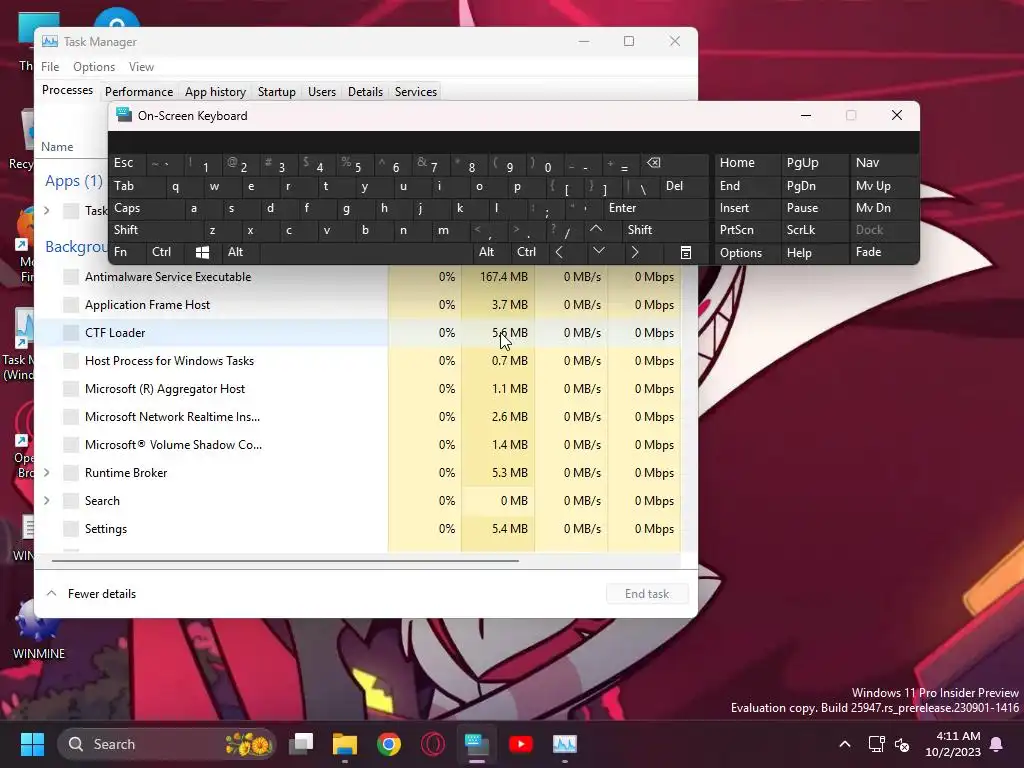This screenshot has height=768, width=1024.
Task: Open Task View from taskbar
Action: (x=301, y=744)
